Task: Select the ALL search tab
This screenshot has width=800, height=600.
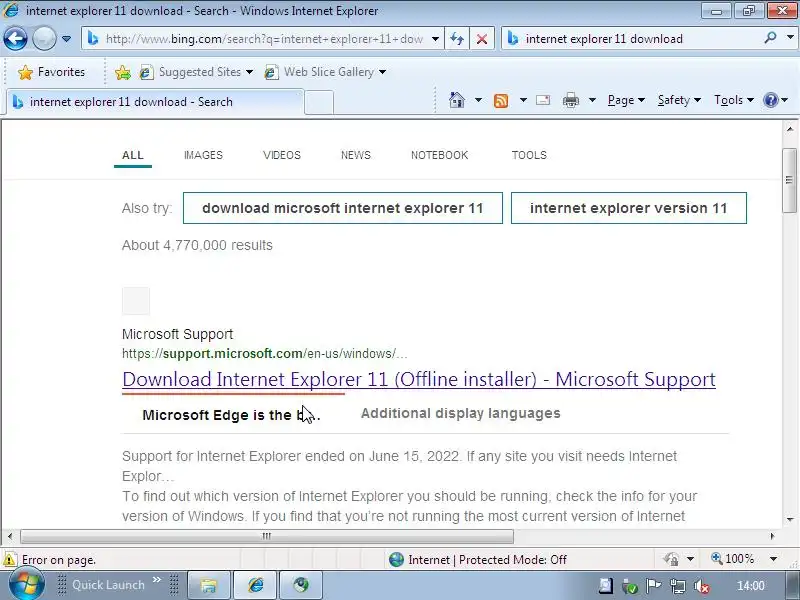Action: pos(133,155)
